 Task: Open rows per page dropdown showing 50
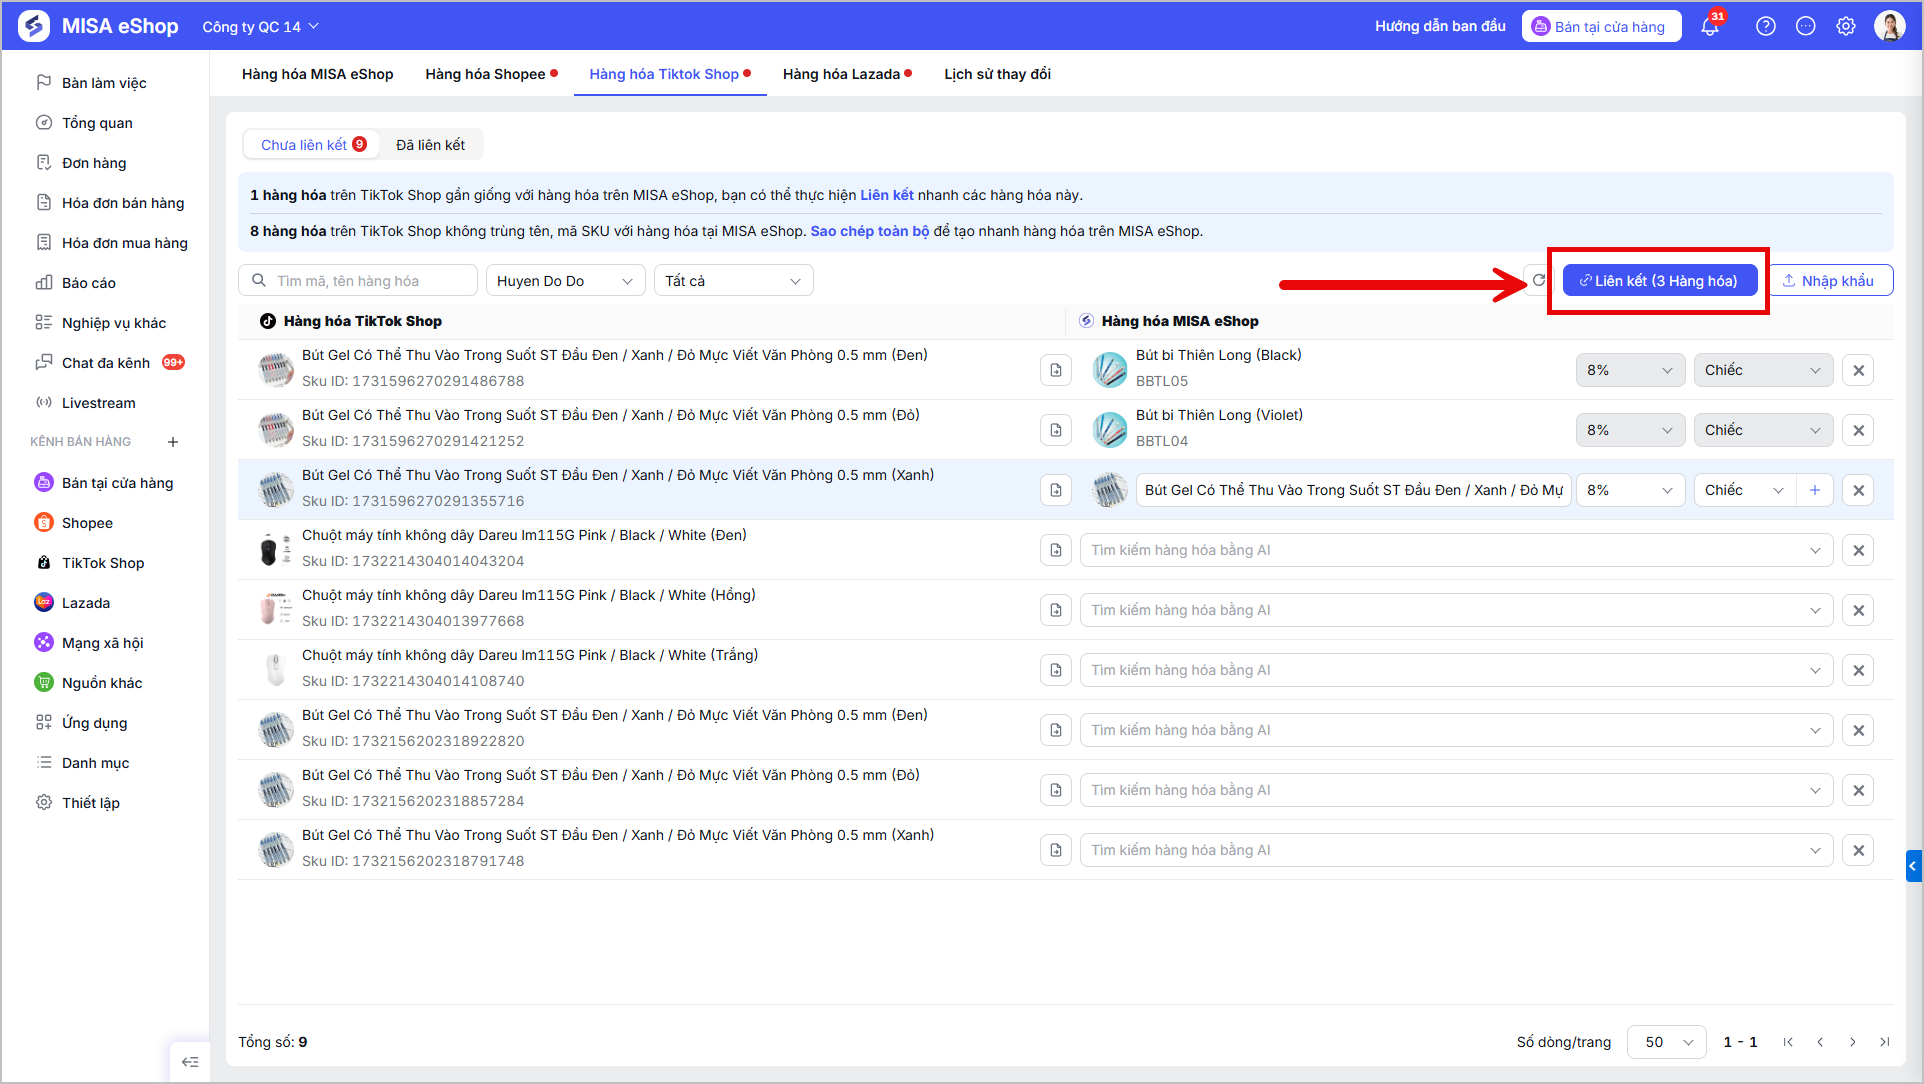1667,1042
